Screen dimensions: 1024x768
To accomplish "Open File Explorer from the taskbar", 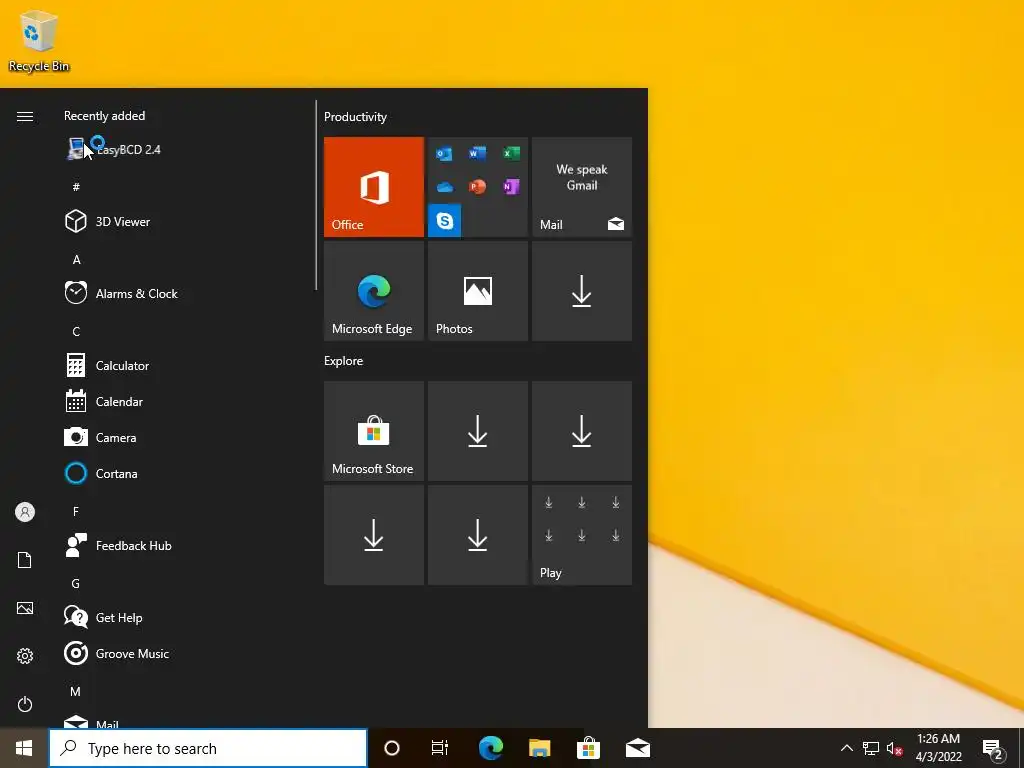I will pos(539,748).
